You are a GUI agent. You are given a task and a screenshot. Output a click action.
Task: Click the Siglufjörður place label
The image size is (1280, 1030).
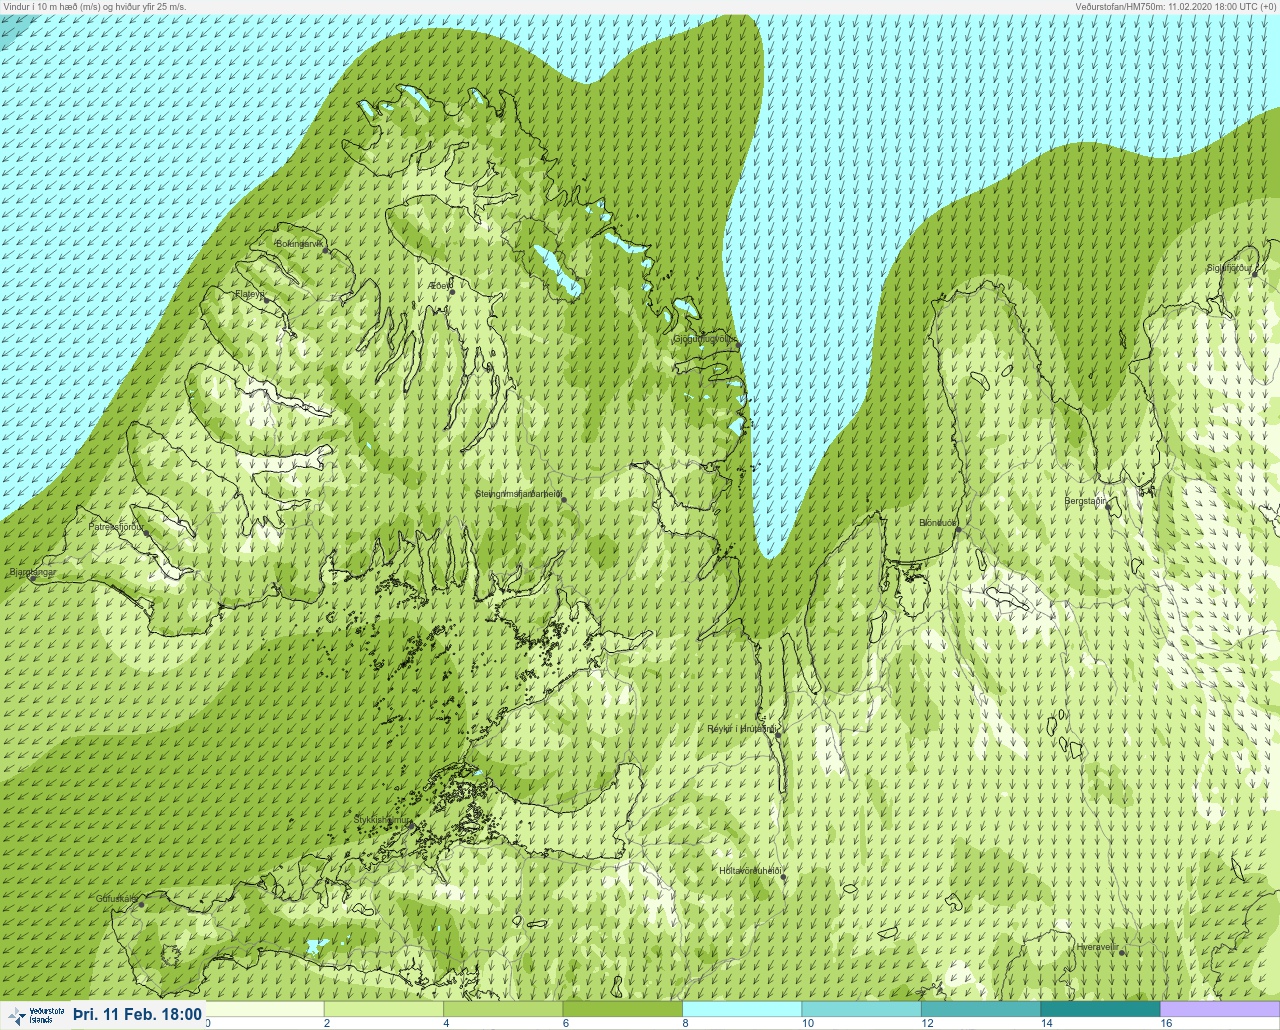coord(1229,267)
